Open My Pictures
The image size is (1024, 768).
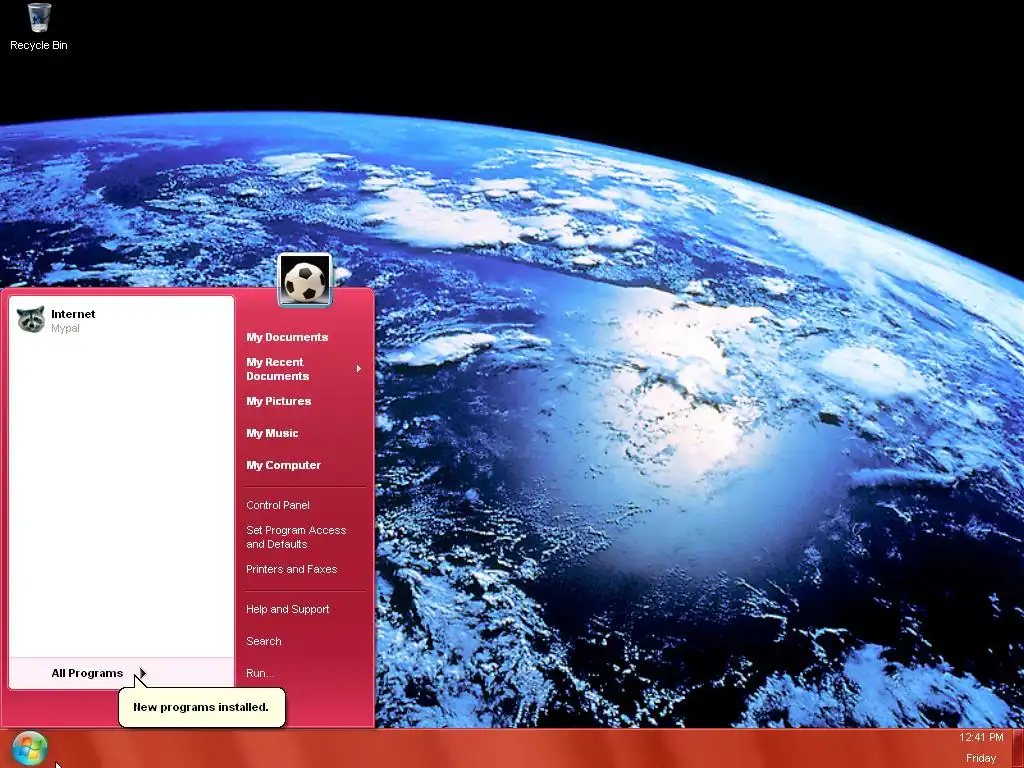pyautogui.click(x=278, y=401)
